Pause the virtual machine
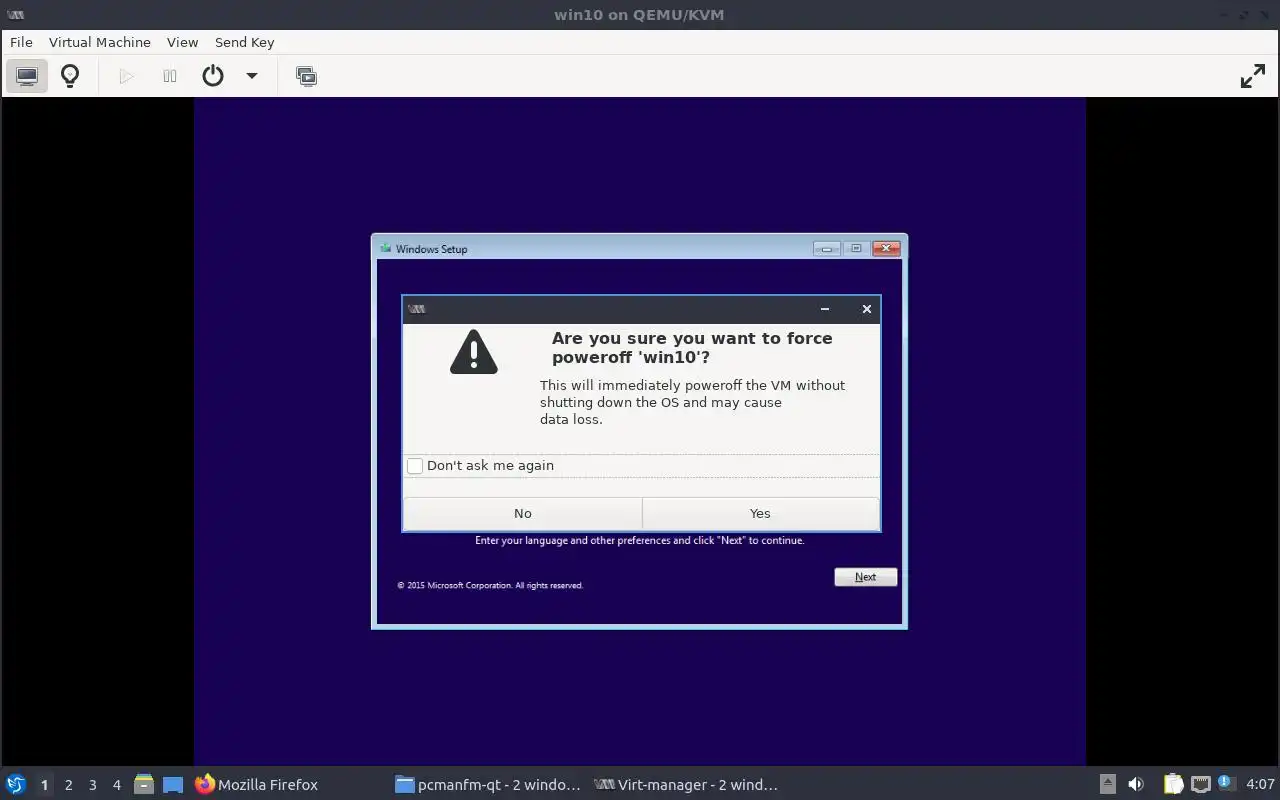 (170, 76)
